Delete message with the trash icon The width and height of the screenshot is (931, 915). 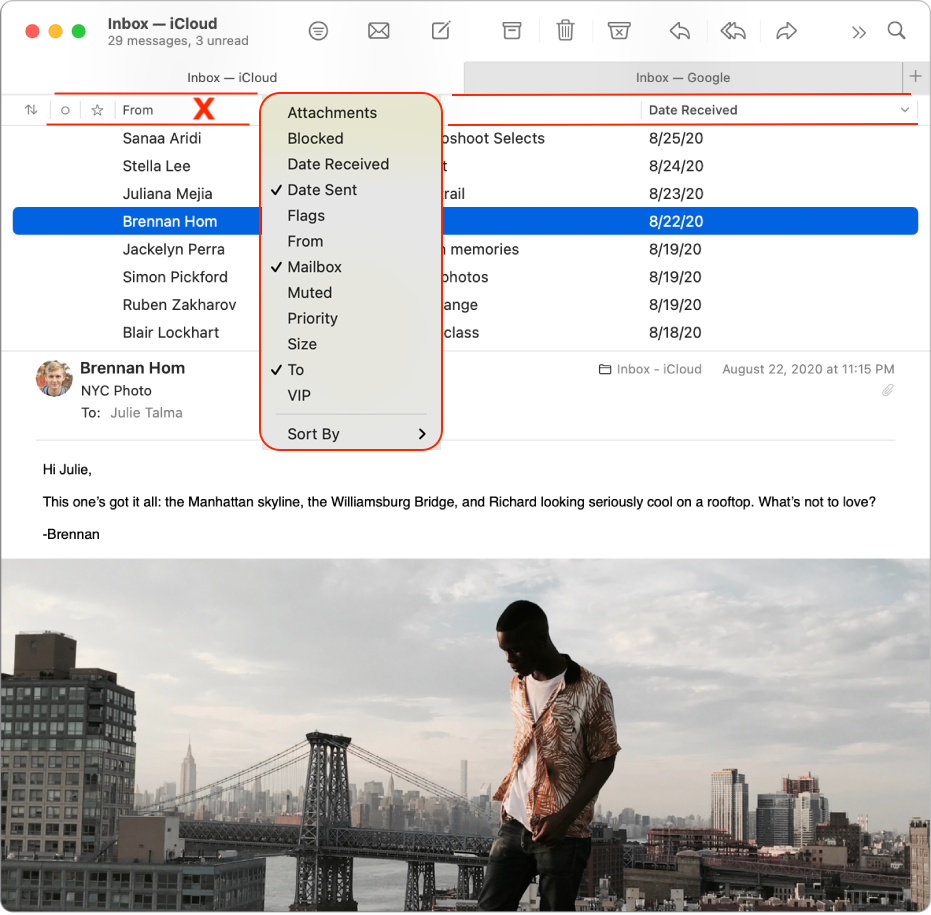click(x=565, y=30)
